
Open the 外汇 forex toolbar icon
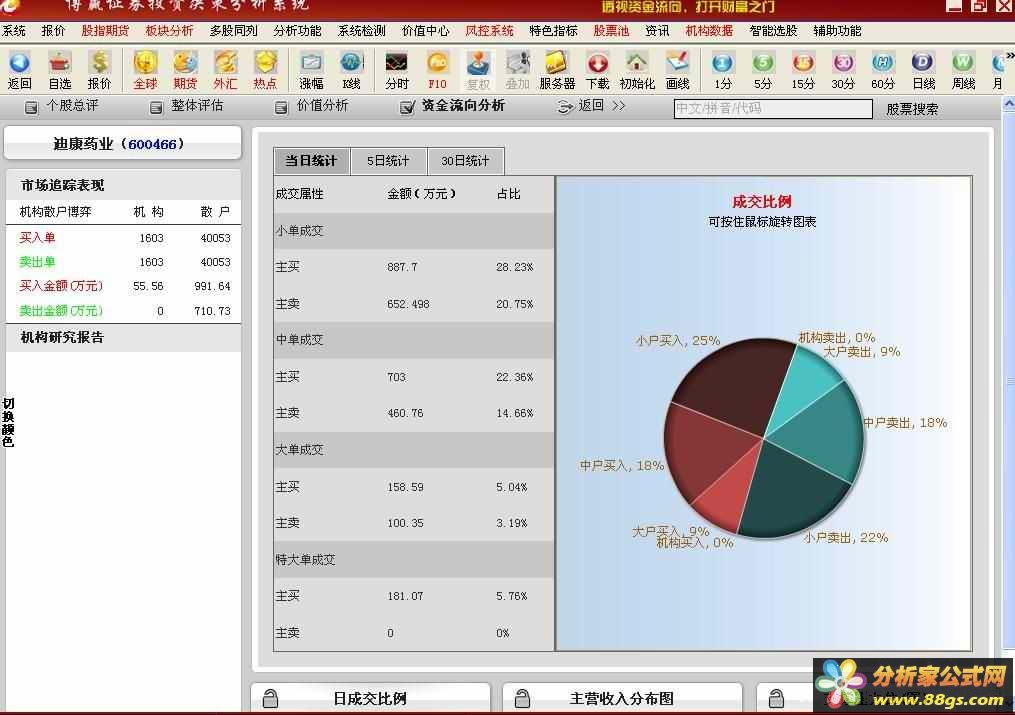(225, 71)
